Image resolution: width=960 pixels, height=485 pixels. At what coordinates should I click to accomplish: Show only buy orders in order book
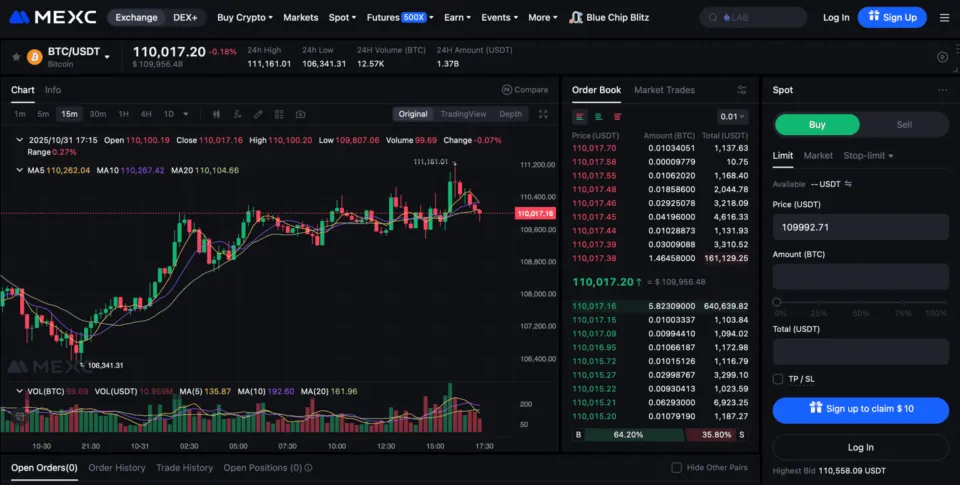coord(599,116)
